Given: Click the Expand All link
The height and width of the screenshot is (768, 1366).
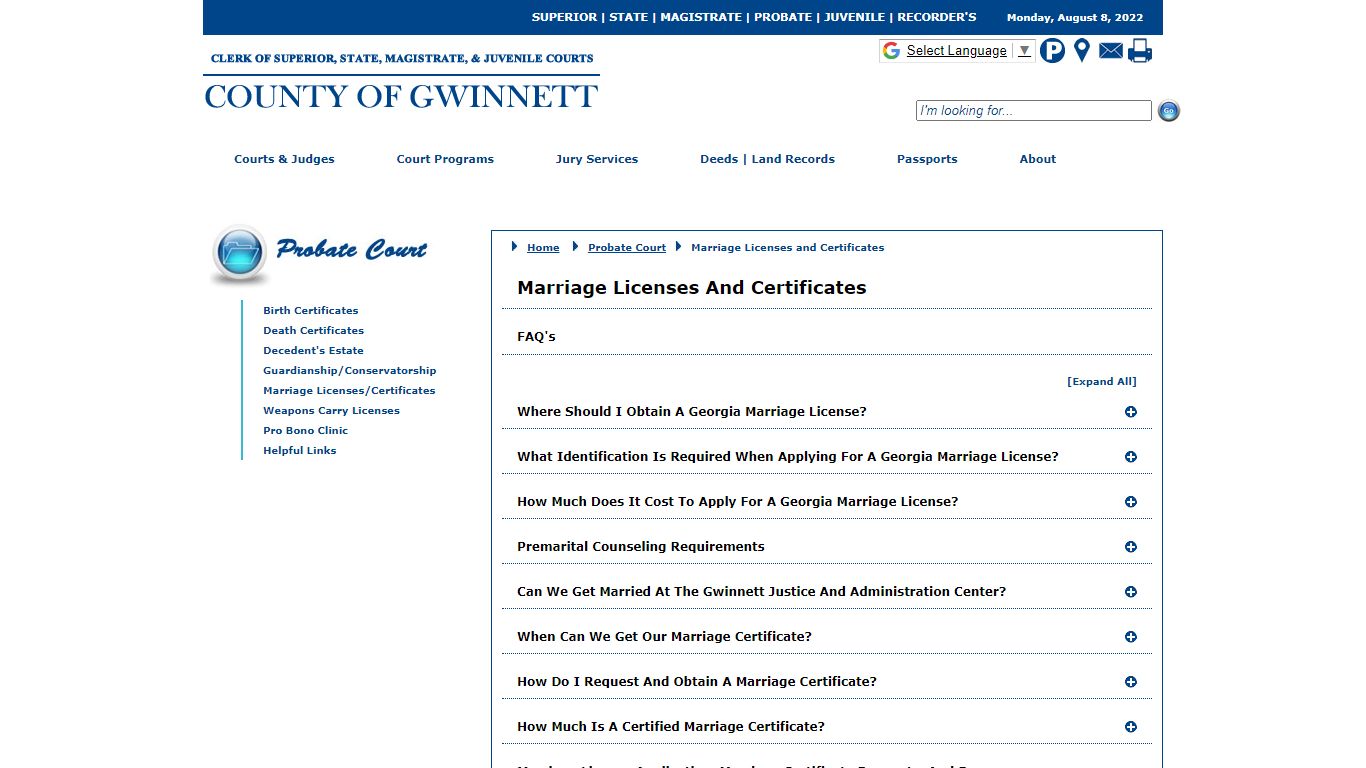Looking at the screenshot, I should pyautogui.click(x=1102, y=382).
